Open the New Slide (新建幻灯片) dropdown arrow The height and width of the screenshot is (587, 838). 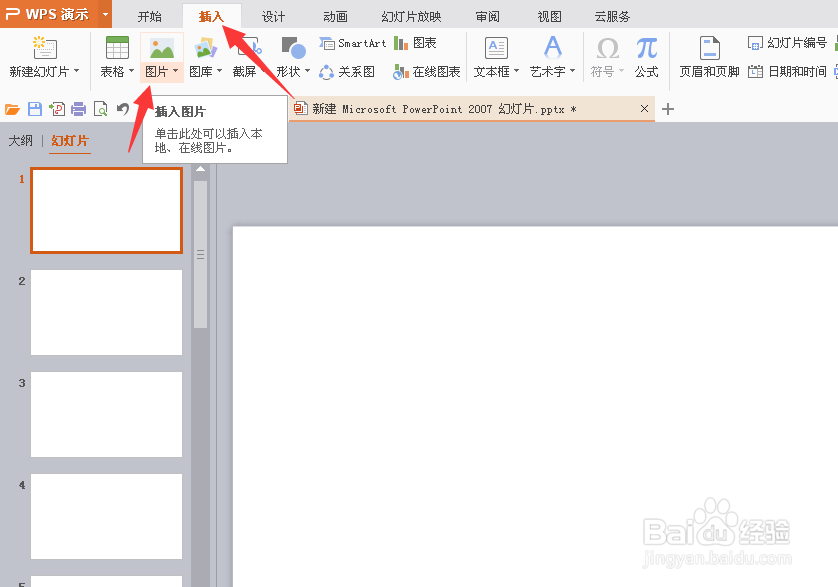point(76,71)
